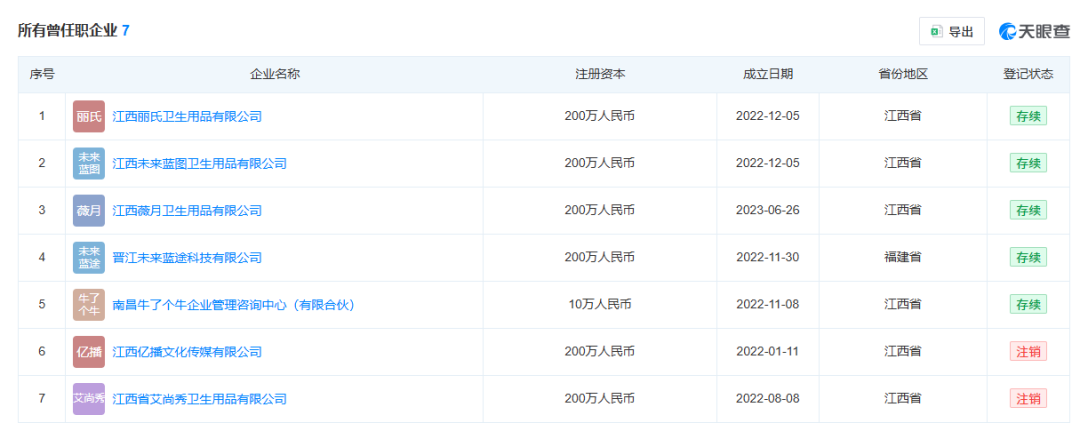
Task: Click 注销 status tag for 江西亿播文化传媒
Action: point(1028,351)
